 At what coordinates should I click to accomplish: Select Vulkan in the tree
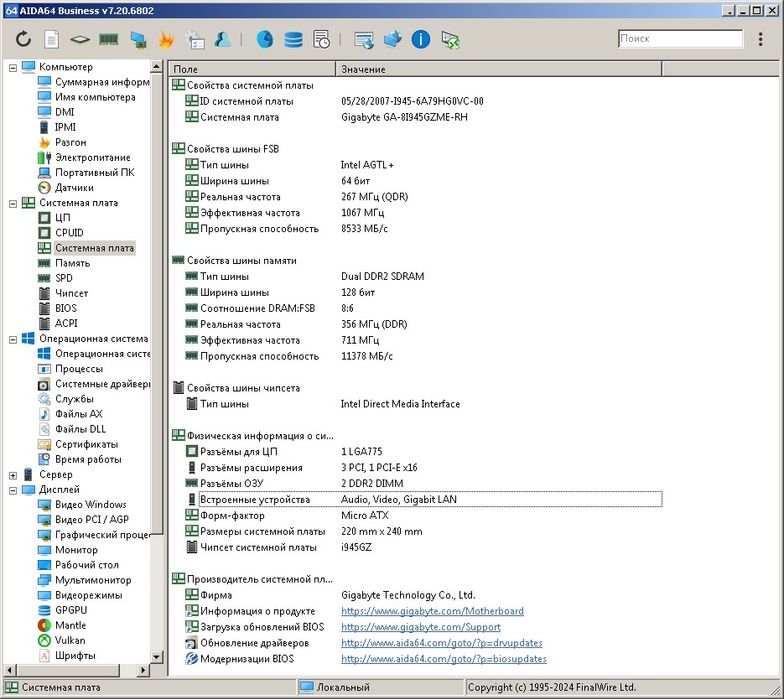pos(70,640)
